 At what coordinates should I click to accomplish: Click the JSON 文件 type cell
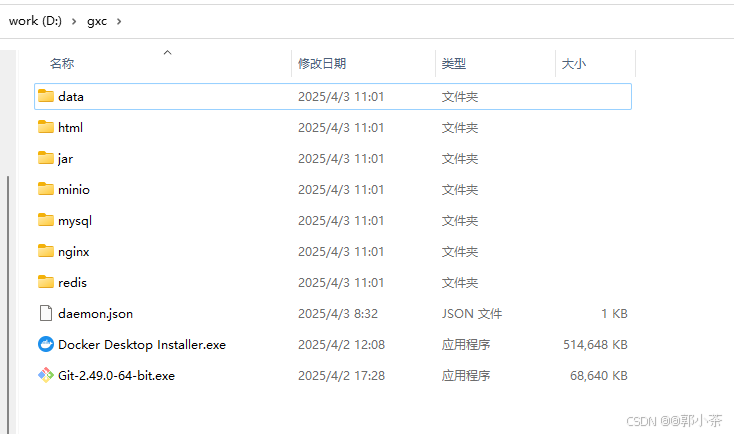pyautogui.click(x=472, y=314)
